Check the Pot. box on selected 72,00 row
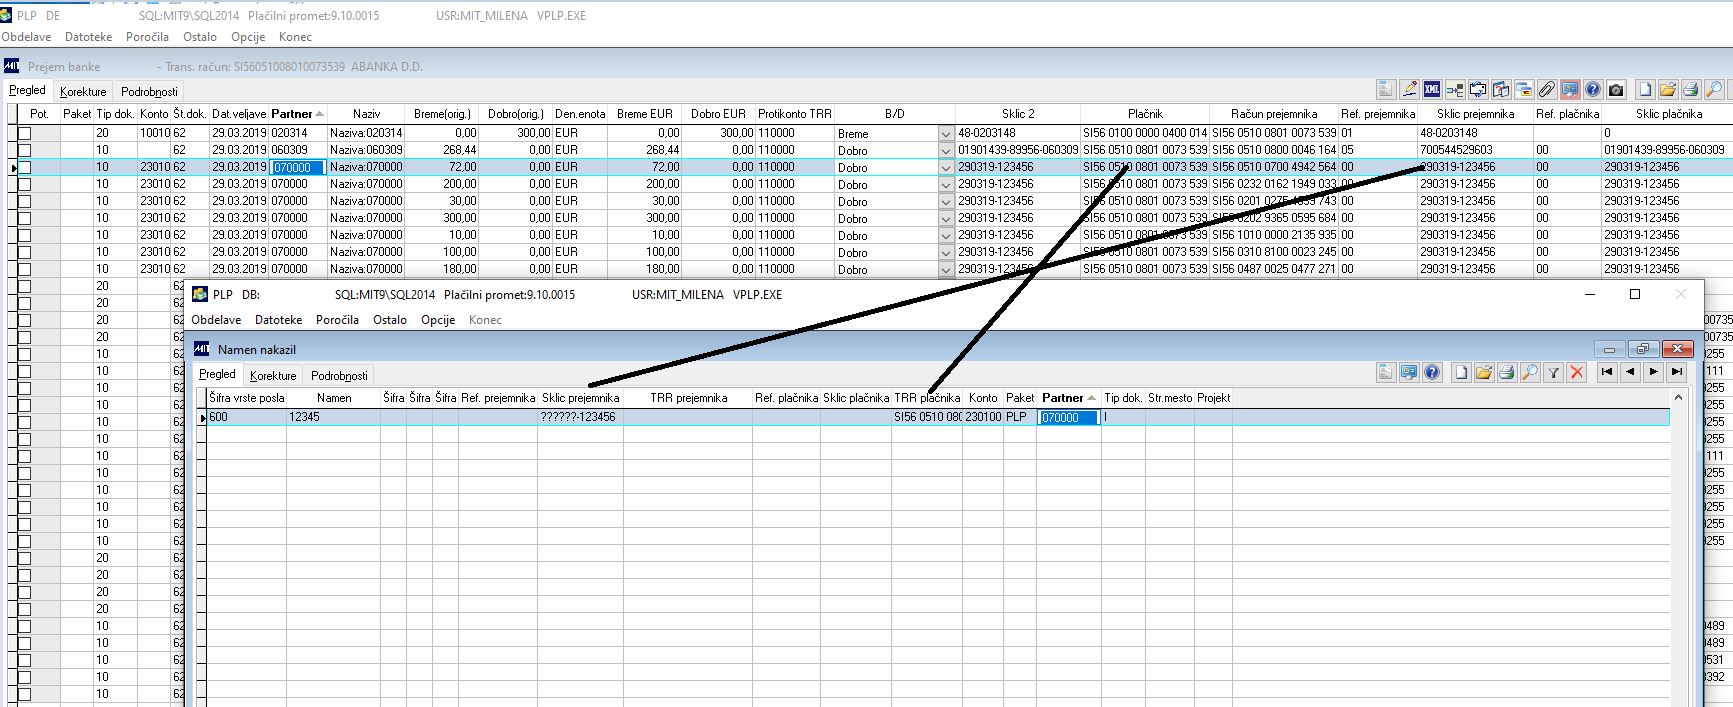Image resolution: width=1733 pixels, height=707 pixels. tap(25, 167)
